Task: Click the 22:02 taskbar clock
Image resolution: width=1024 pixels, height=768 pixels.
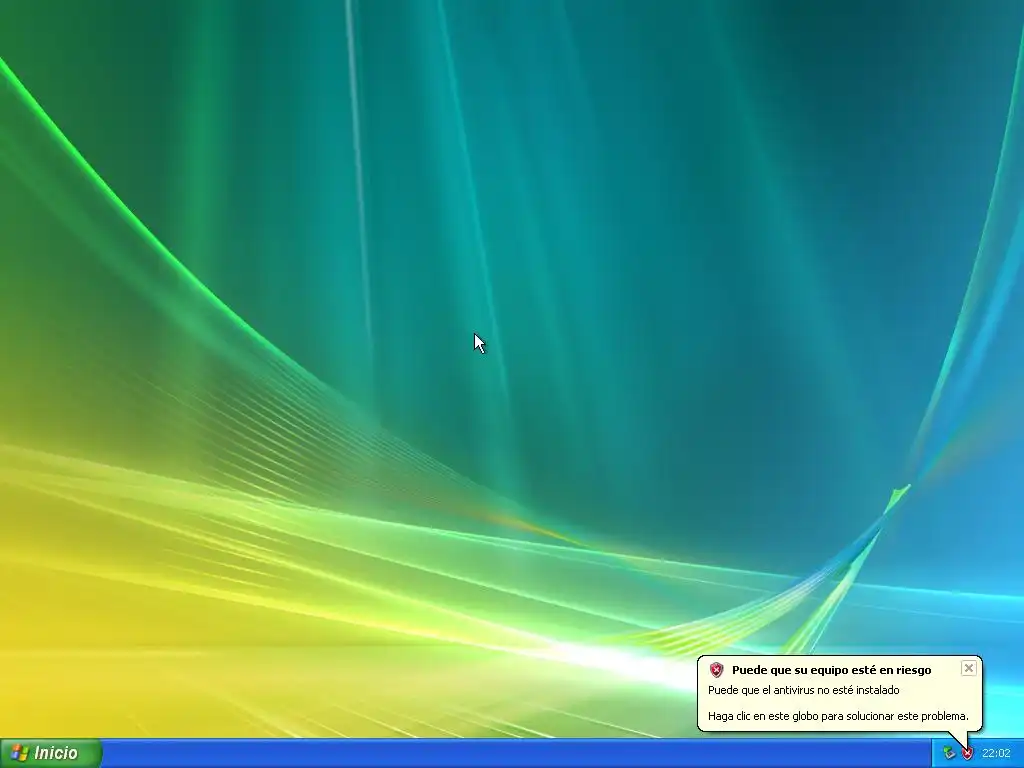Action: point(996,754)
